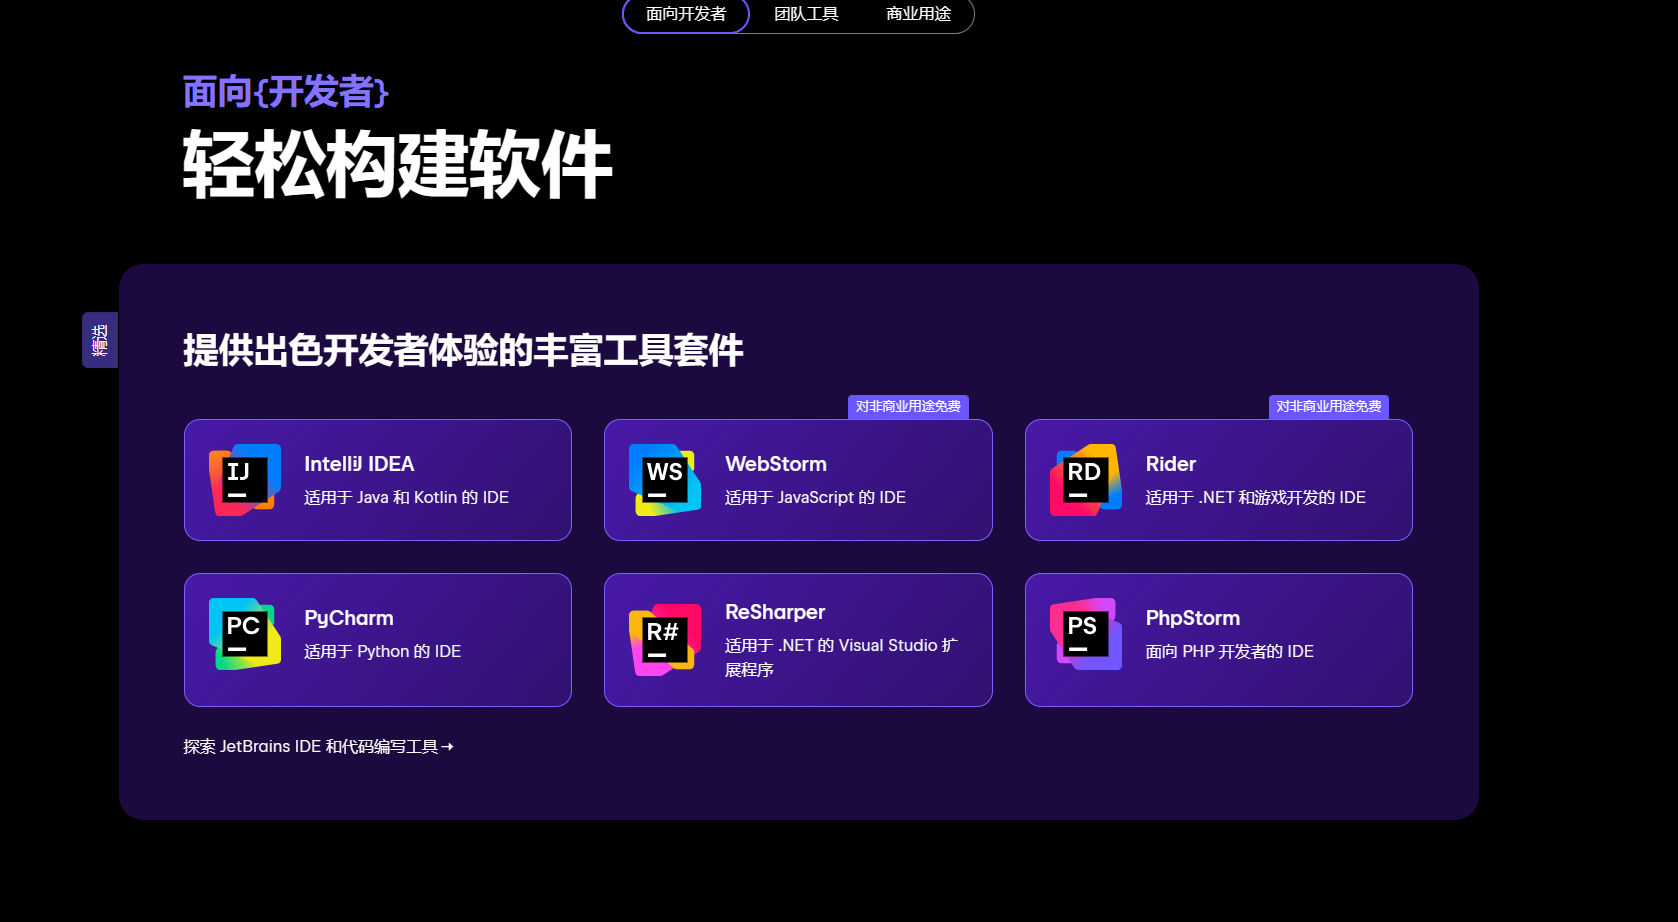Click the purple 面向{开发者} subtitle
This screenshot has height=922, width=1678.
(x=285, y=92)
